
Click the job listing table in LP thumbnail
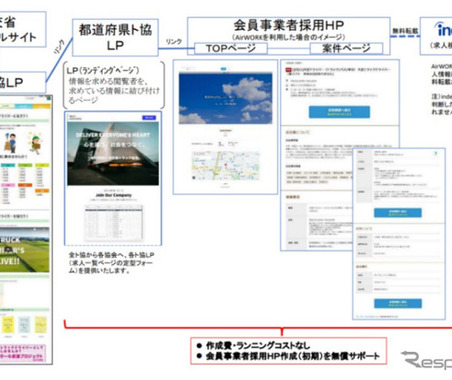pos(113,223)
